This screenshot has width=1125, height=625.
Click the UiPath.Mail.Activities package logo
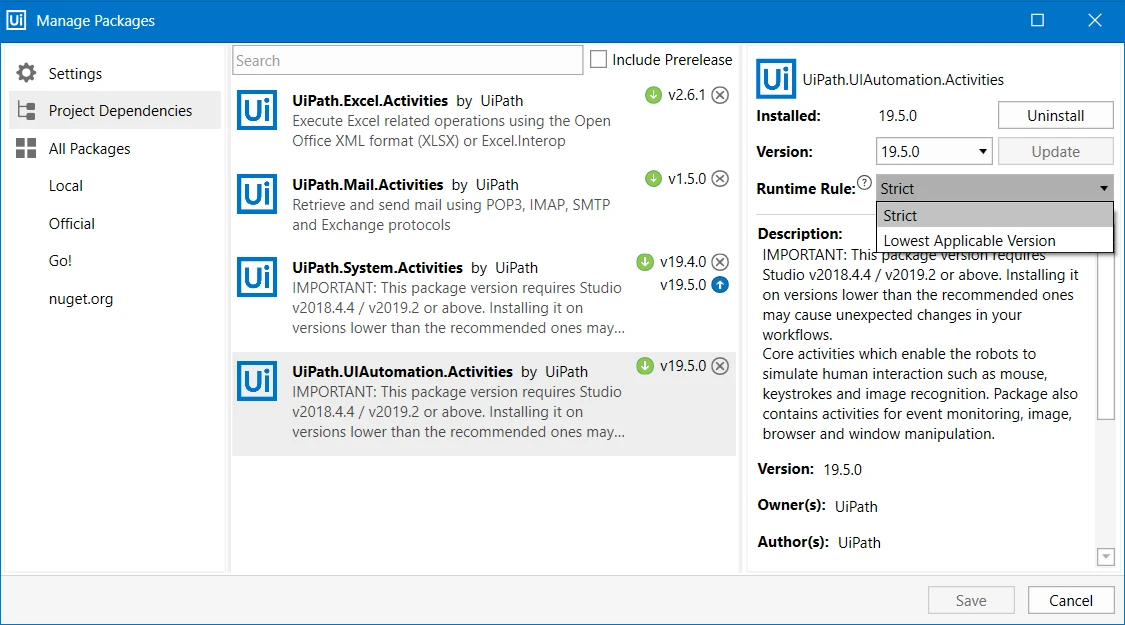point(257,194)
